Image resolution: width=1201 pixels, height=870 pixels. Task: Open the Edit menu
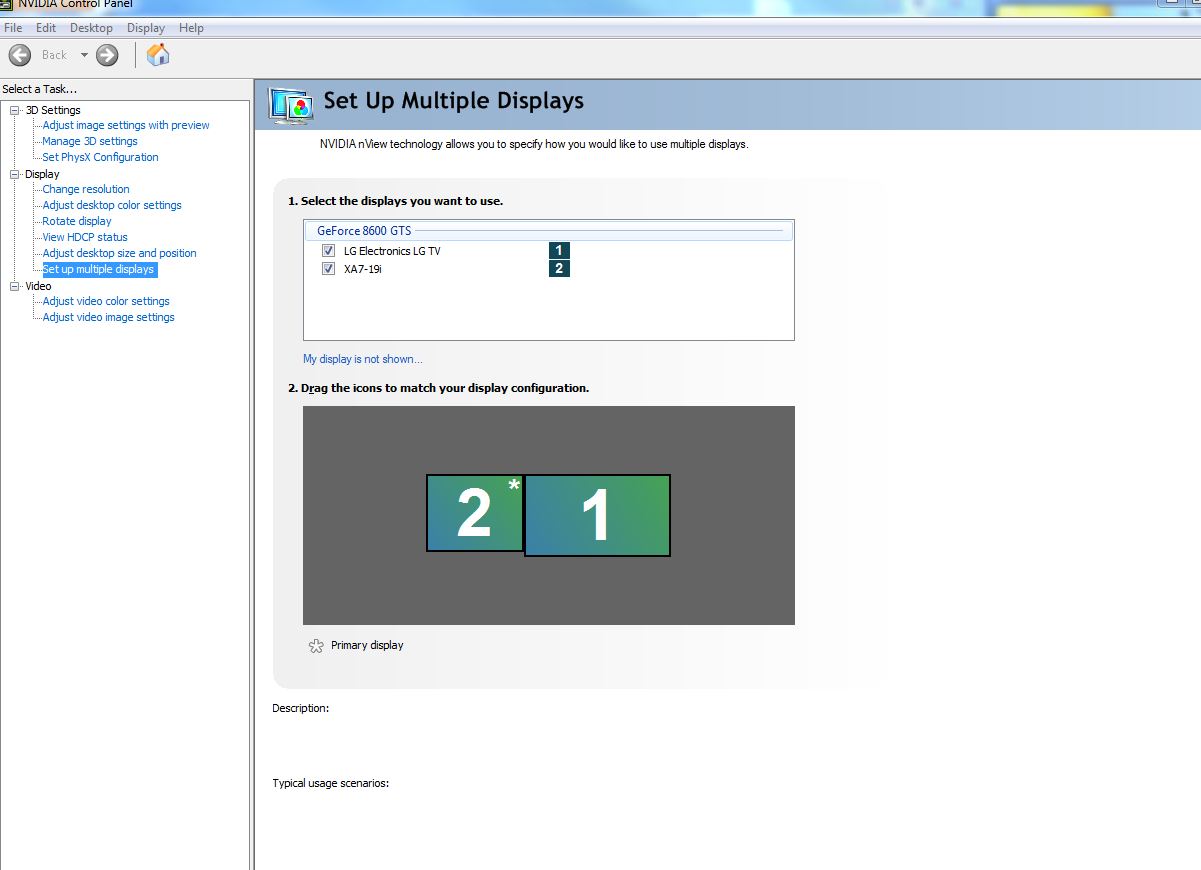[x=46, y=28]
